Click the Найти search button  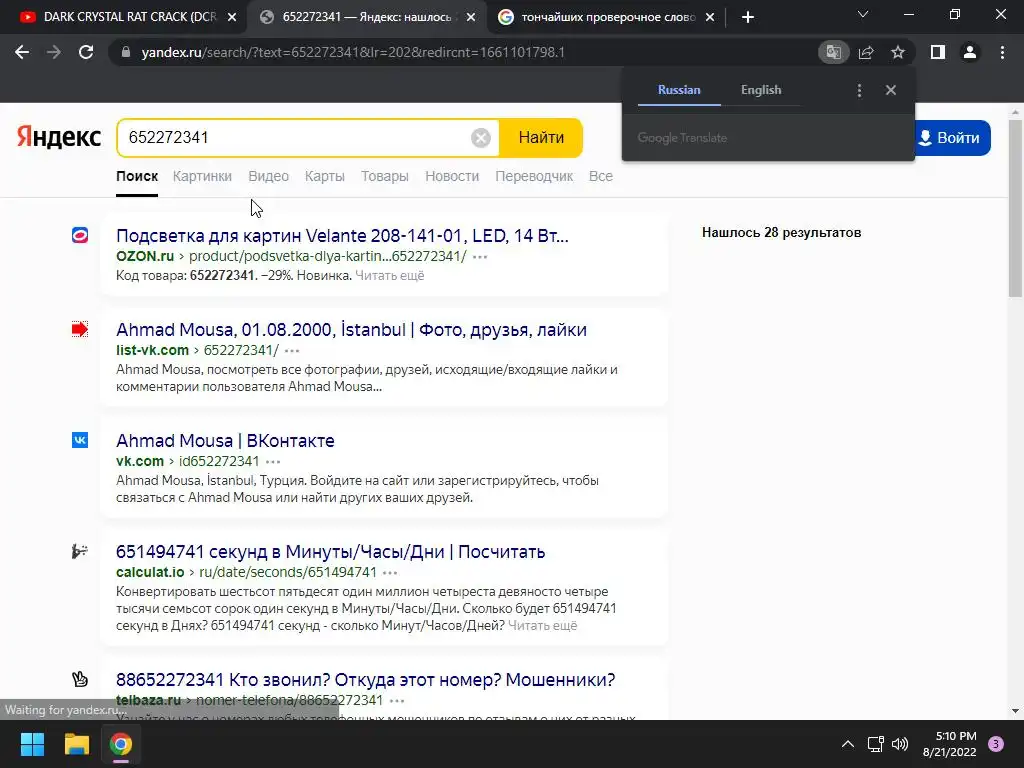[x=541, y=138]
